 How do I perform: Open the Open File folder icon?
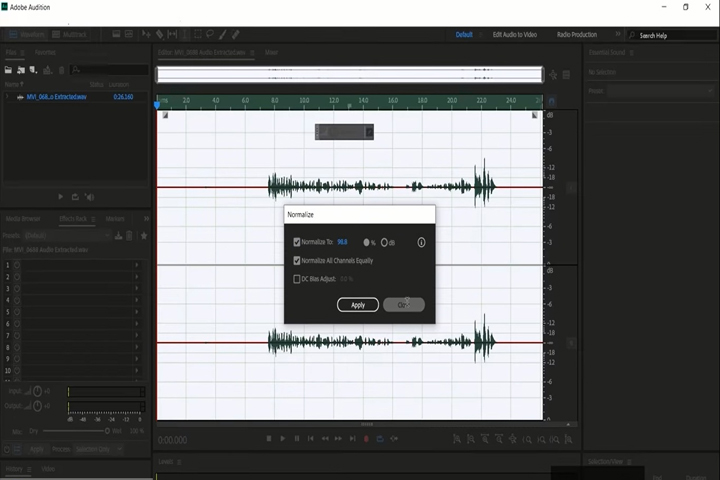[x=8, y=70]
